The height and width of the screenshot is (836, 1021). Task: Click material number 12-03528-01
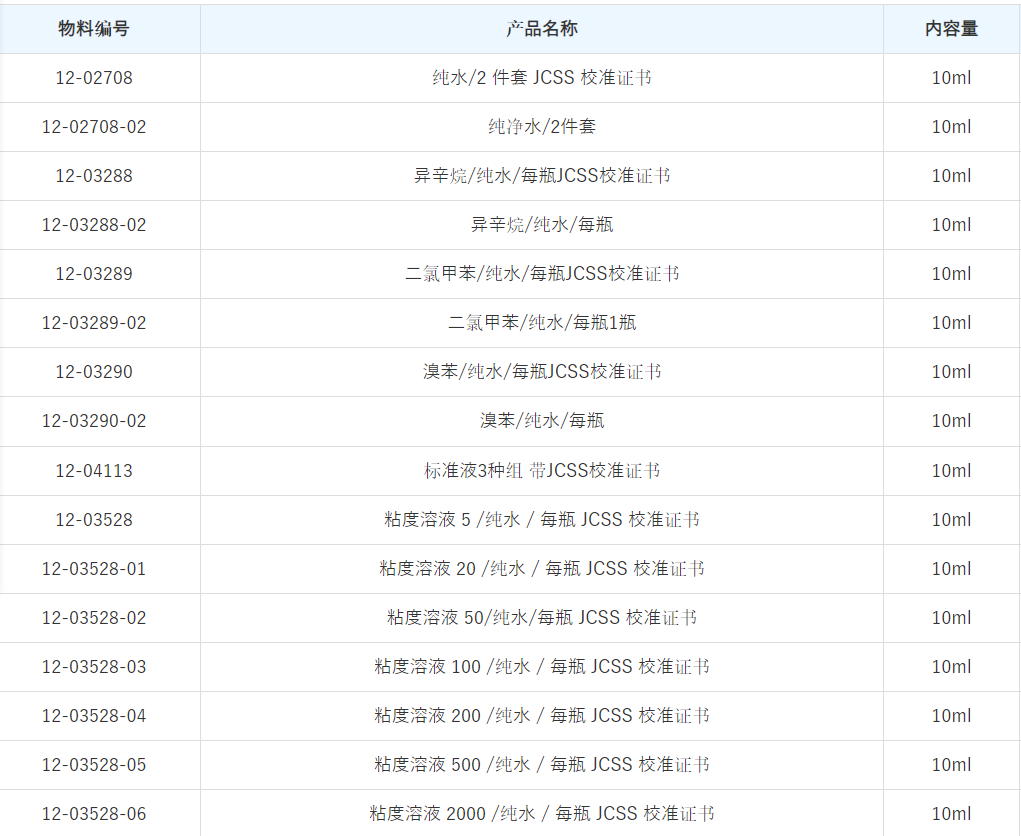click(x=94, y=569)
